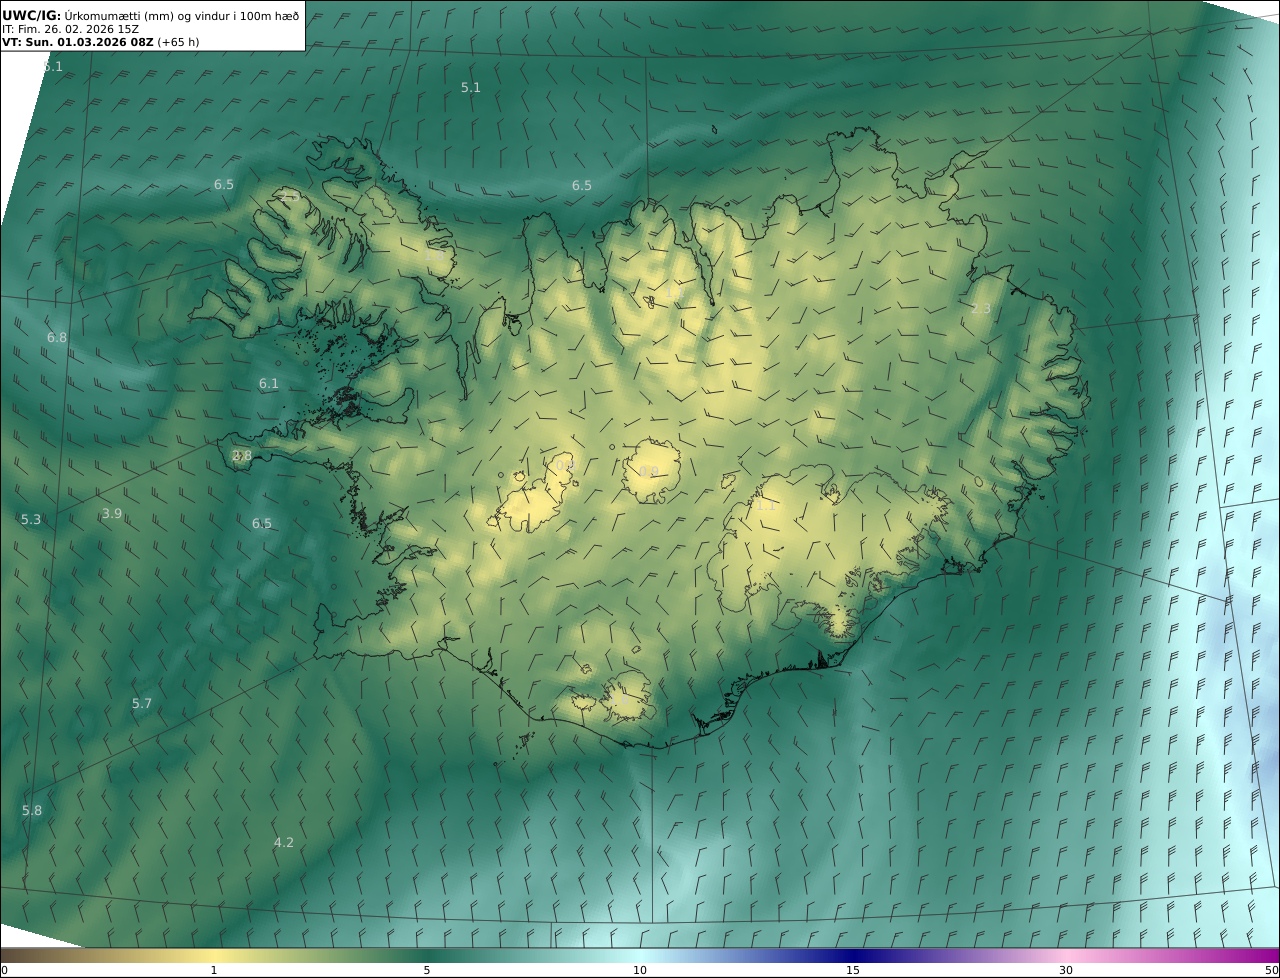Click the dark blue area at tick 15 on the color bar

tap(853, 956)
